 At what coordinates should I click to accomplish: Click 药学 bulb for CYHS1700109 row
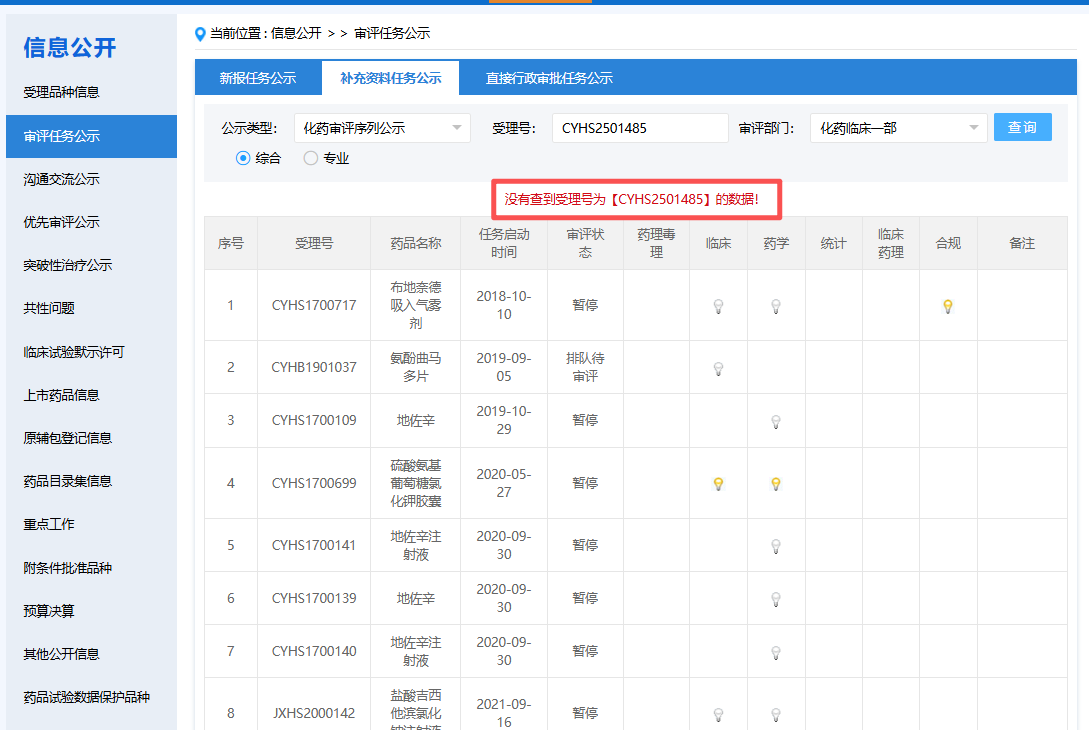776,422
